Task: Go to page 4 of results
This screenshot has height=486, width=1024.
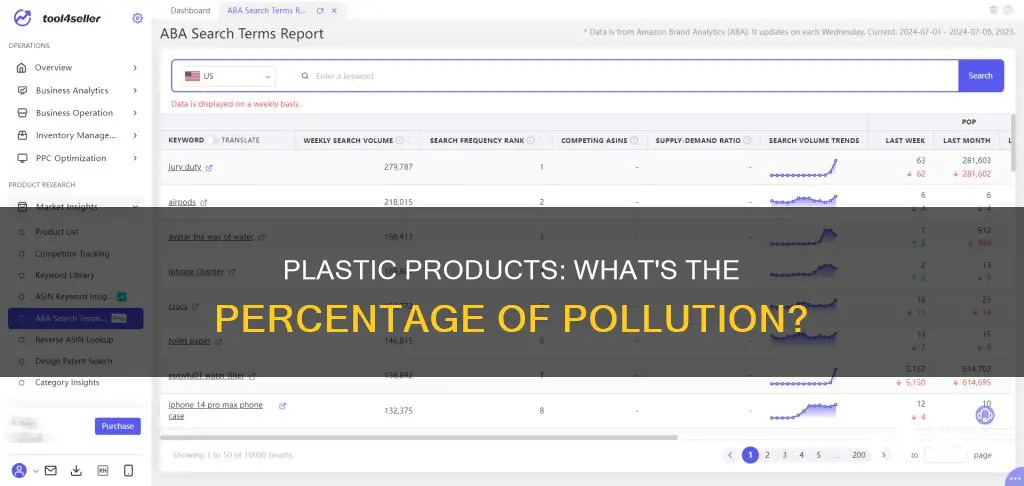Action: pos(801,455)
